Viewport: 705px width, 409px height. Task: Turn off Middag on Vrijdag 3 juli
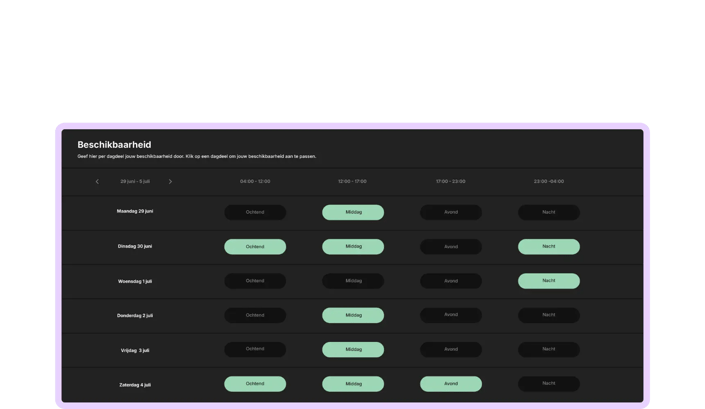[x=353, y=350]
